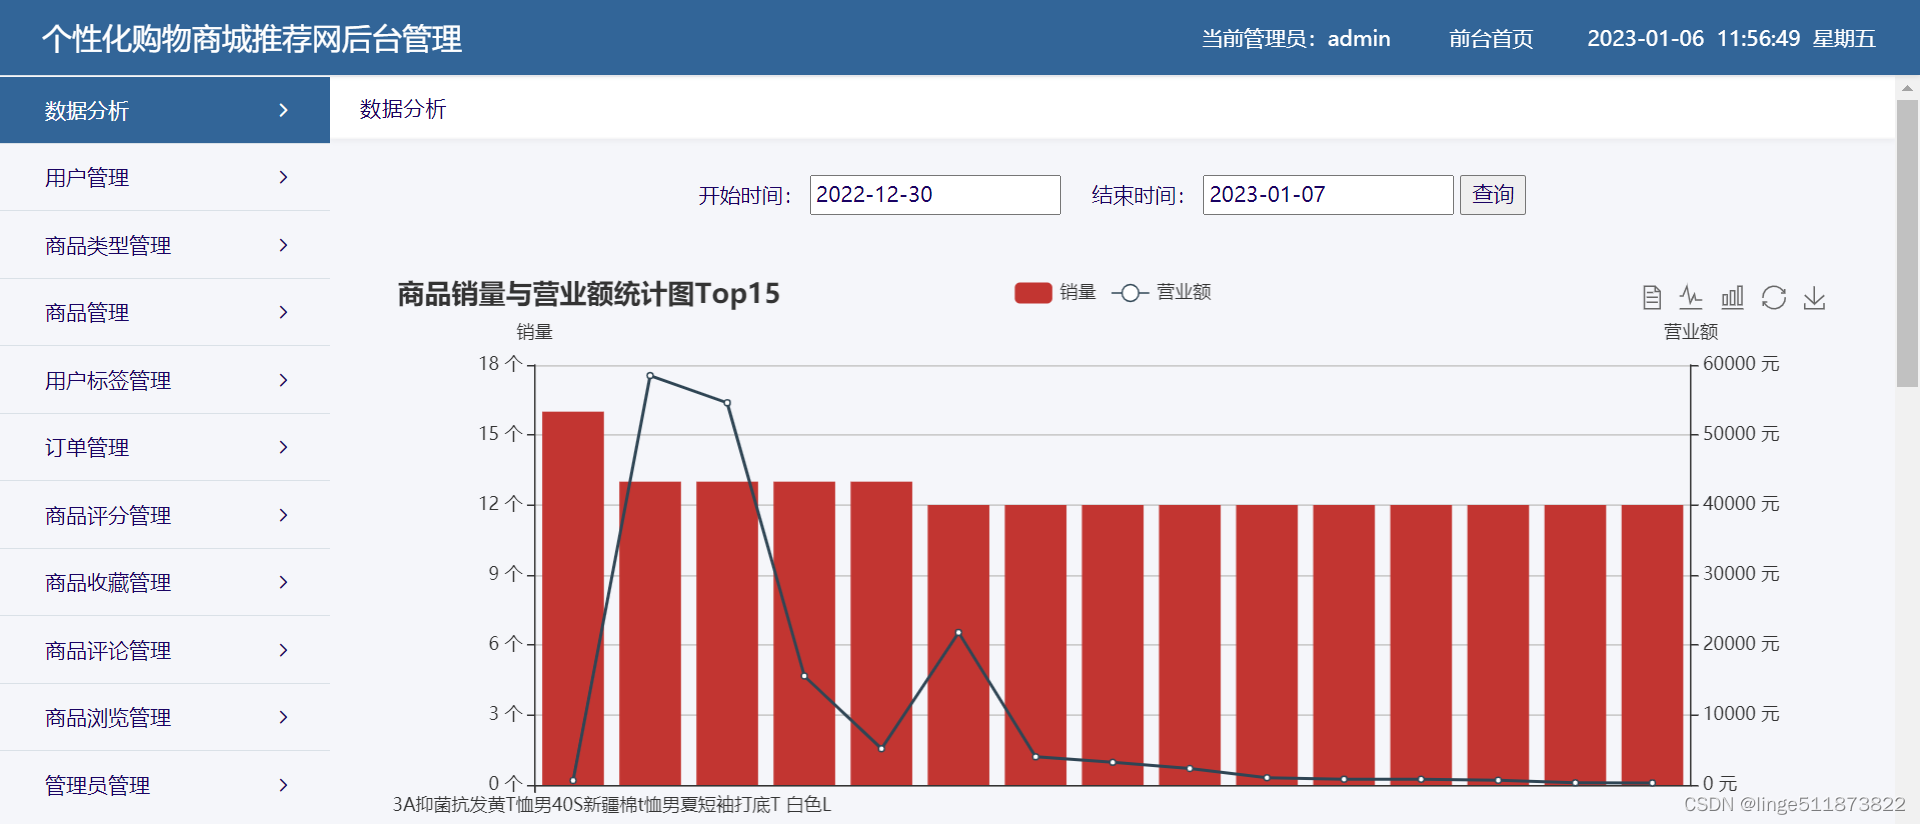
Task: Open 管理员管理 sidebar menu
Action: tap(165, 785)
